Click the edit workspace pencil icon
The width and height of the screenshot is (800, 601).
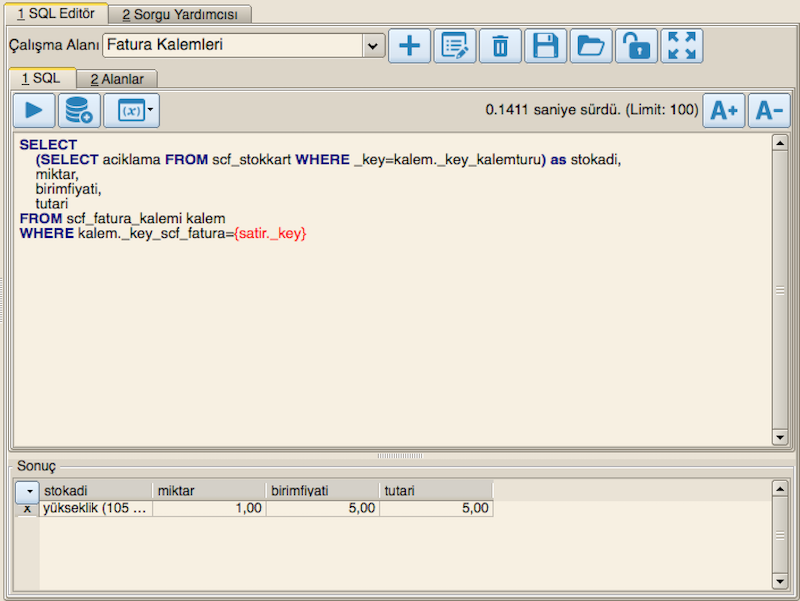455,46
